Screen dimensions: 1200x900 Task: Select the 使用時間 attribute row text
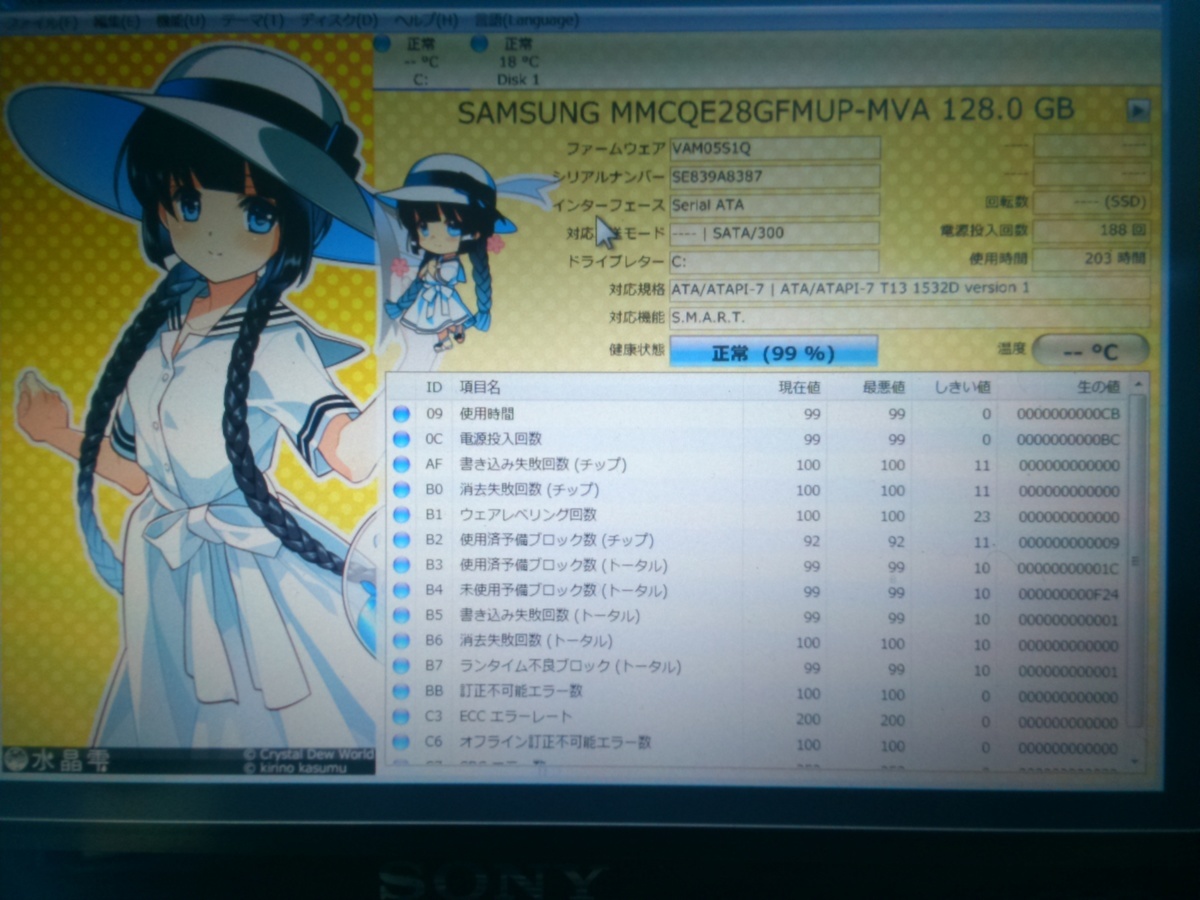(487, 413)
